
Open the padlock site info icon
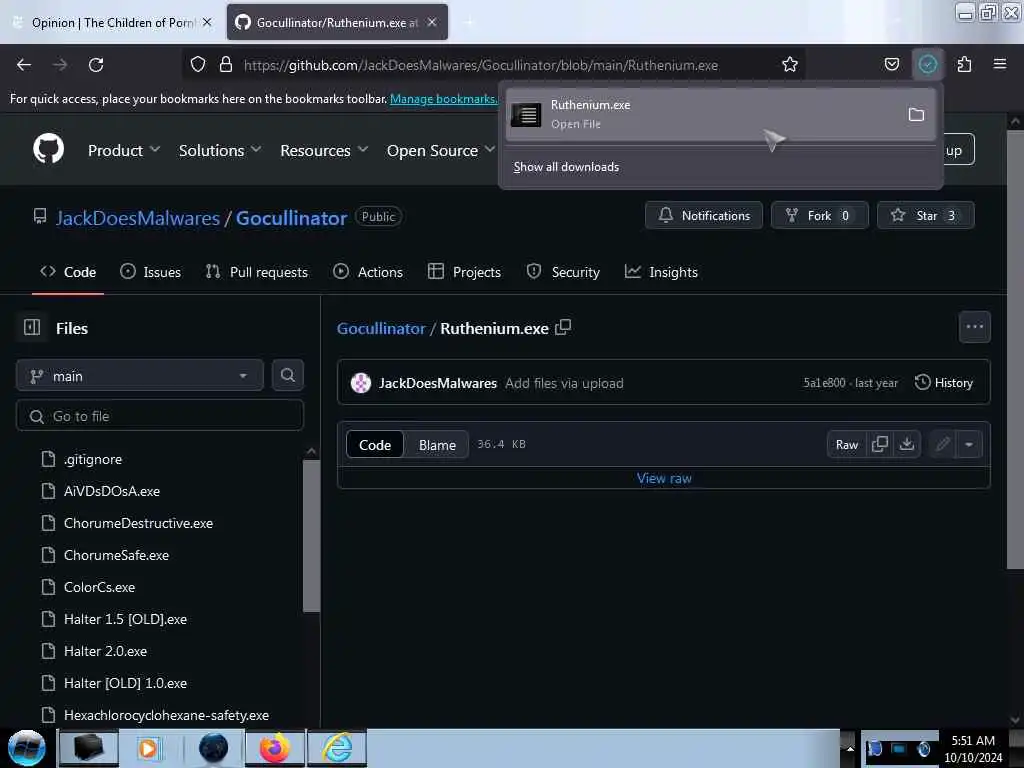click(226, 65)
